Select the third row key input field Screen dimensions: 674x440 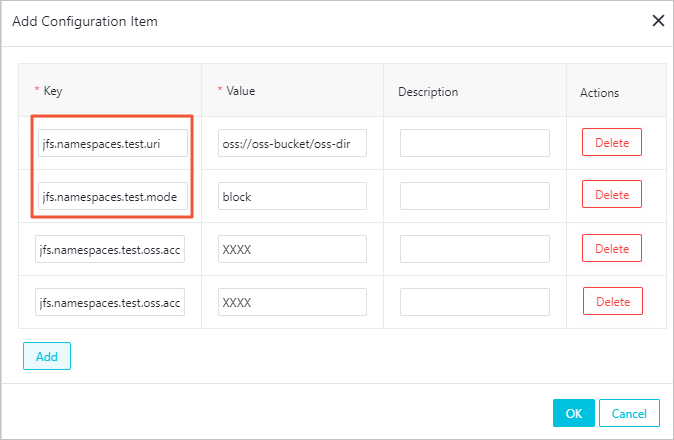pos(109,249)
